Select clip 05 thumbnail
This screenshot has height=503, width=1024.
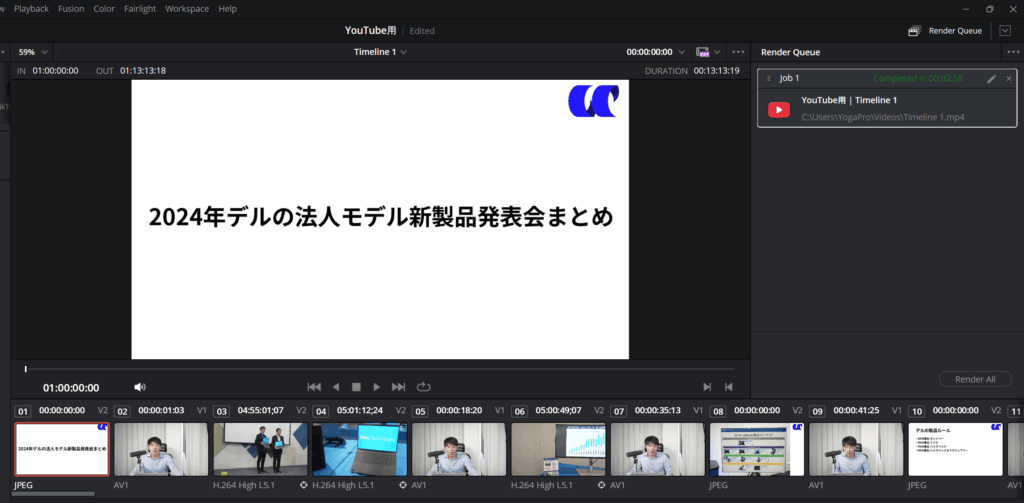point(459,449)
